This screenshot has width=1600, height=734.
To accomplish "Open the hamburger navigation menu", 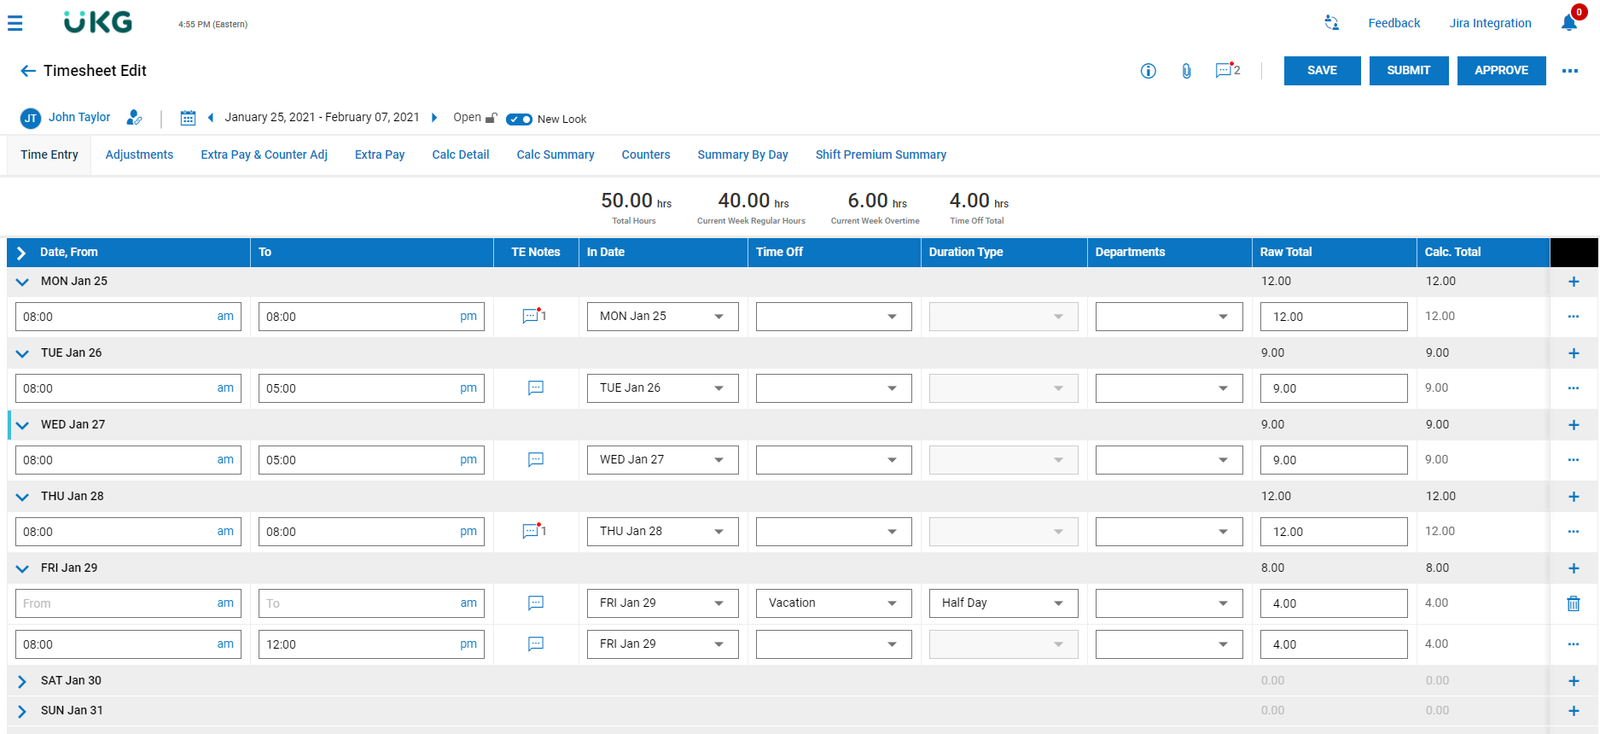I will pyautogui.click(x=15, y=23).
